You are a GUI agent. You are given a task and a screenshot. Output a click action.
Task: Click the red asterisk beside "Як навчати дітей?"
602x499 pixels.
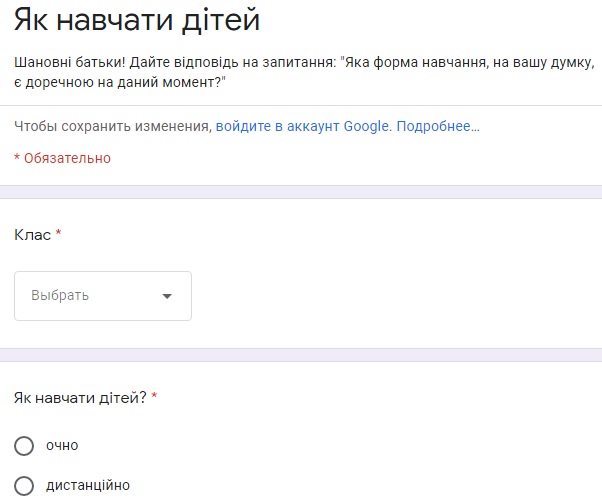point(154,397)
